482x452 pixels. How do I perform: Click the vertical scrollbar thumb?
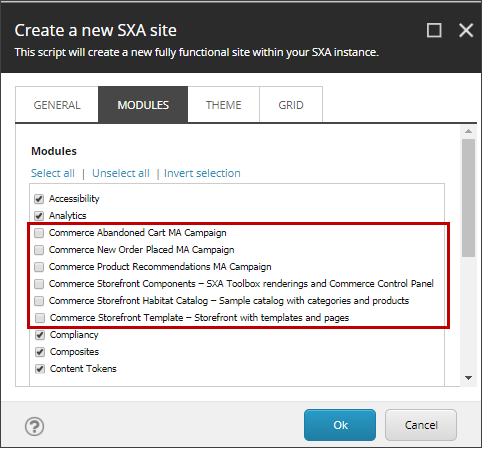468,198
